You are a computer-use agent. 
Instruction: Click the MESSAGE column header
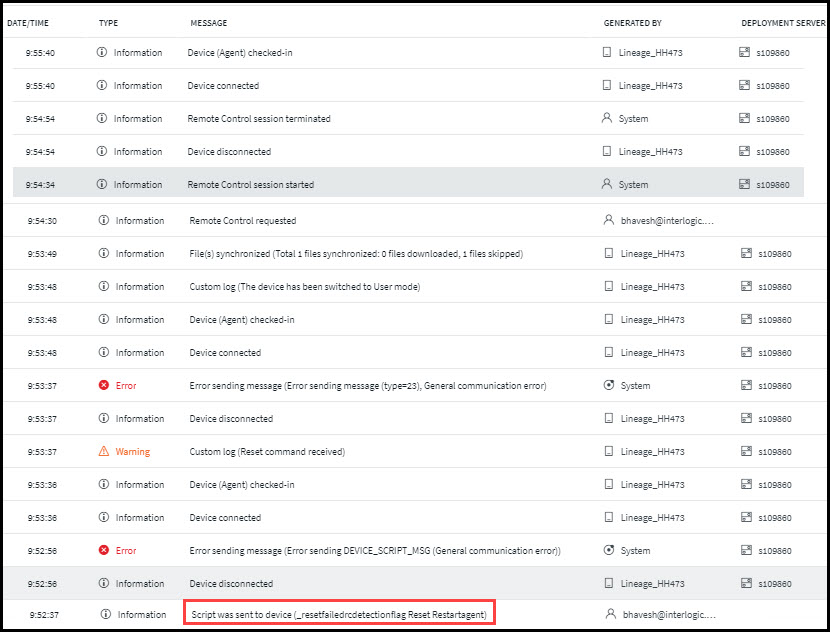coord(209,23)
